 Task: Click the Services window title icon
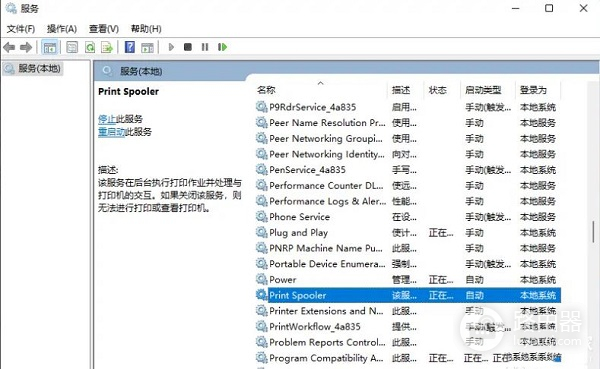tap(11, 8)
